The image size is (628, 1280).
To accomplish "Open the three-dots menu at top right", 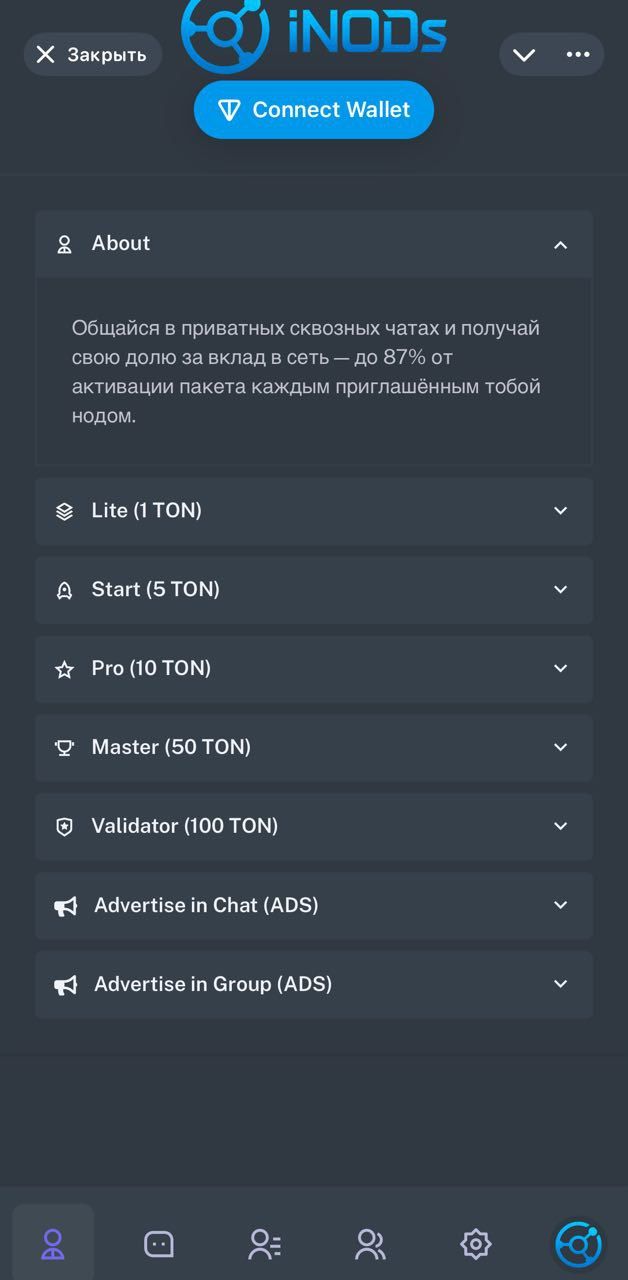I will coord(578,55).
